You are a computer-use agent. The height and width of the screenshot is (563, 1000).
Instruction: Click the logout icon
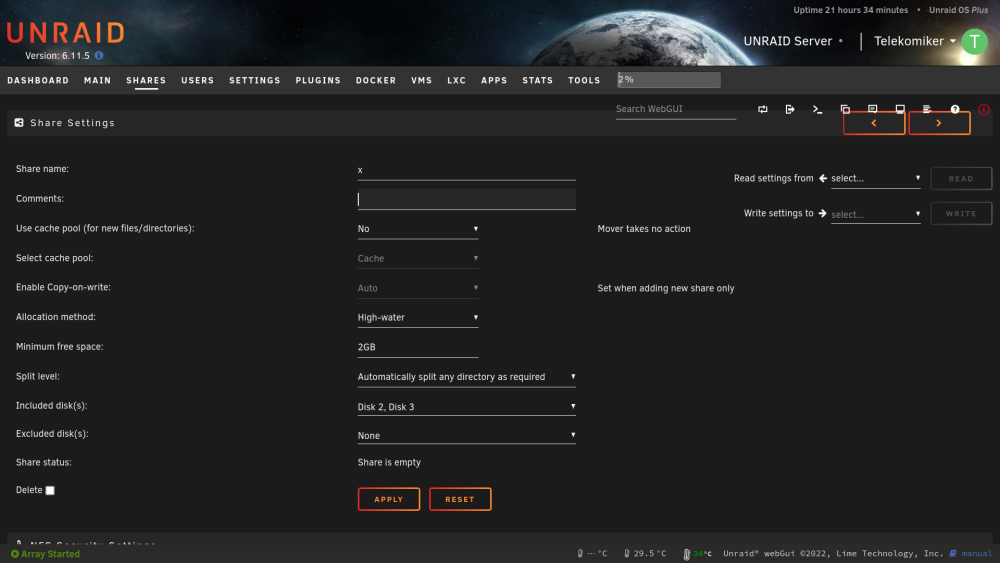pos(790,109)
